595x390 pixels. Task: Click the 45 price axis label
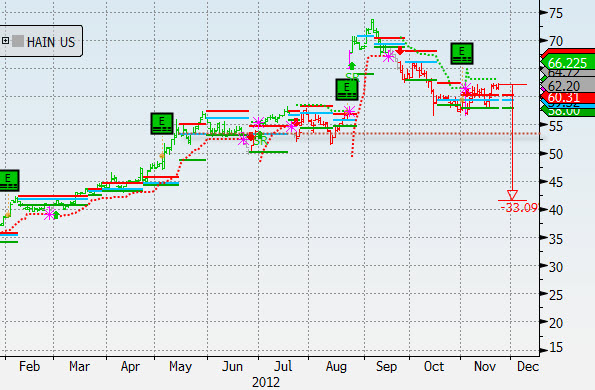tap(556, 182)
